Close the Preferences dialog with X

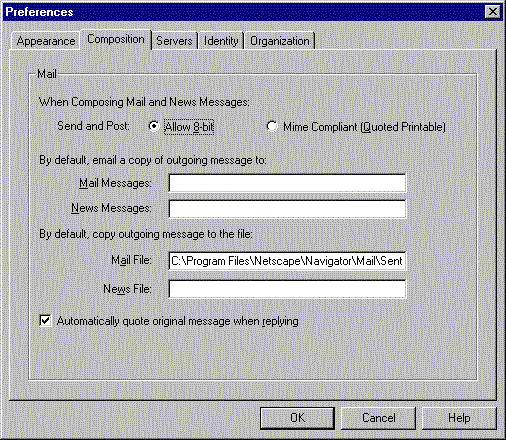(x=493, y=12)
